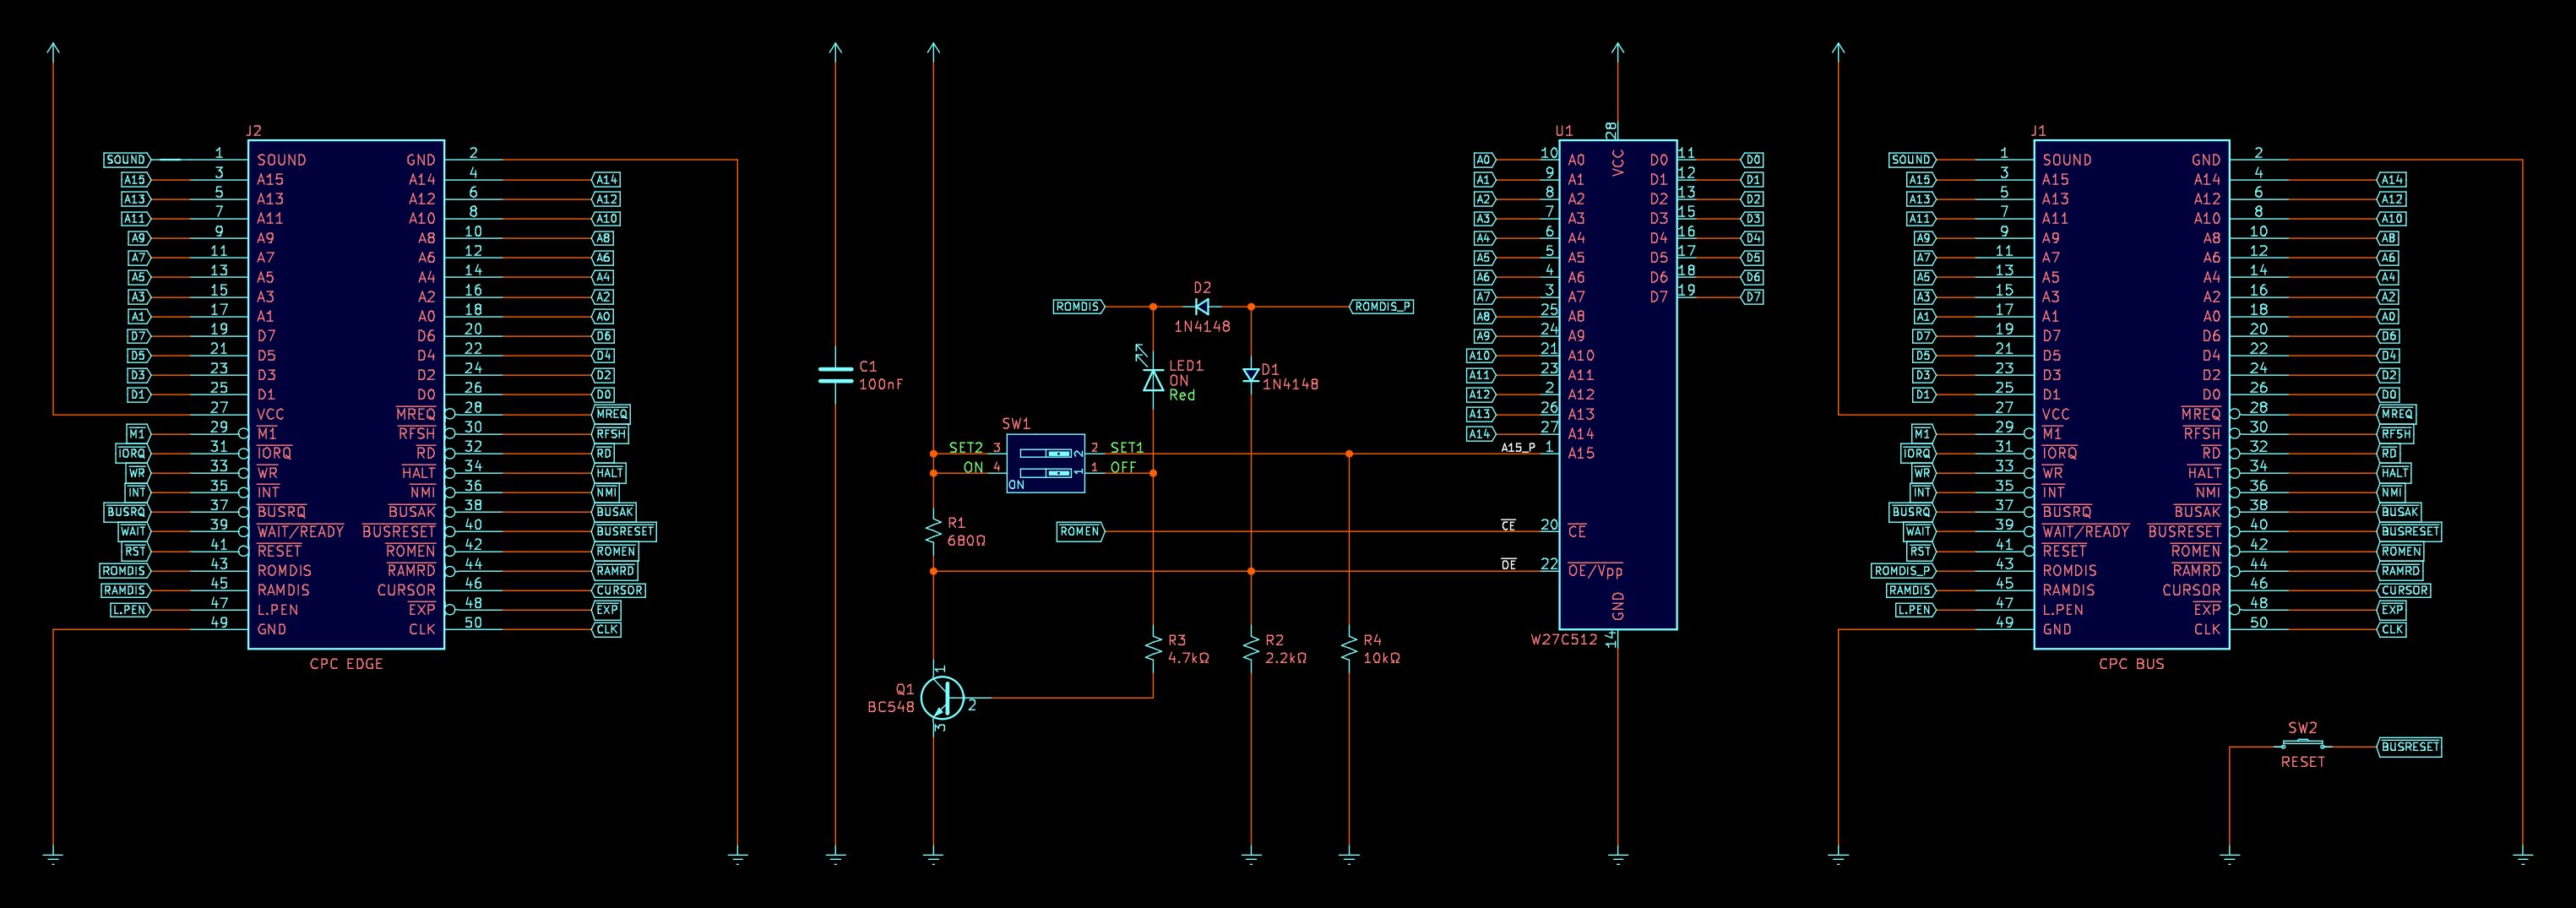Click the SW2 reset pushbutton symbol
This screenshot has width=2576, height=908.
tap(2303, 744)
